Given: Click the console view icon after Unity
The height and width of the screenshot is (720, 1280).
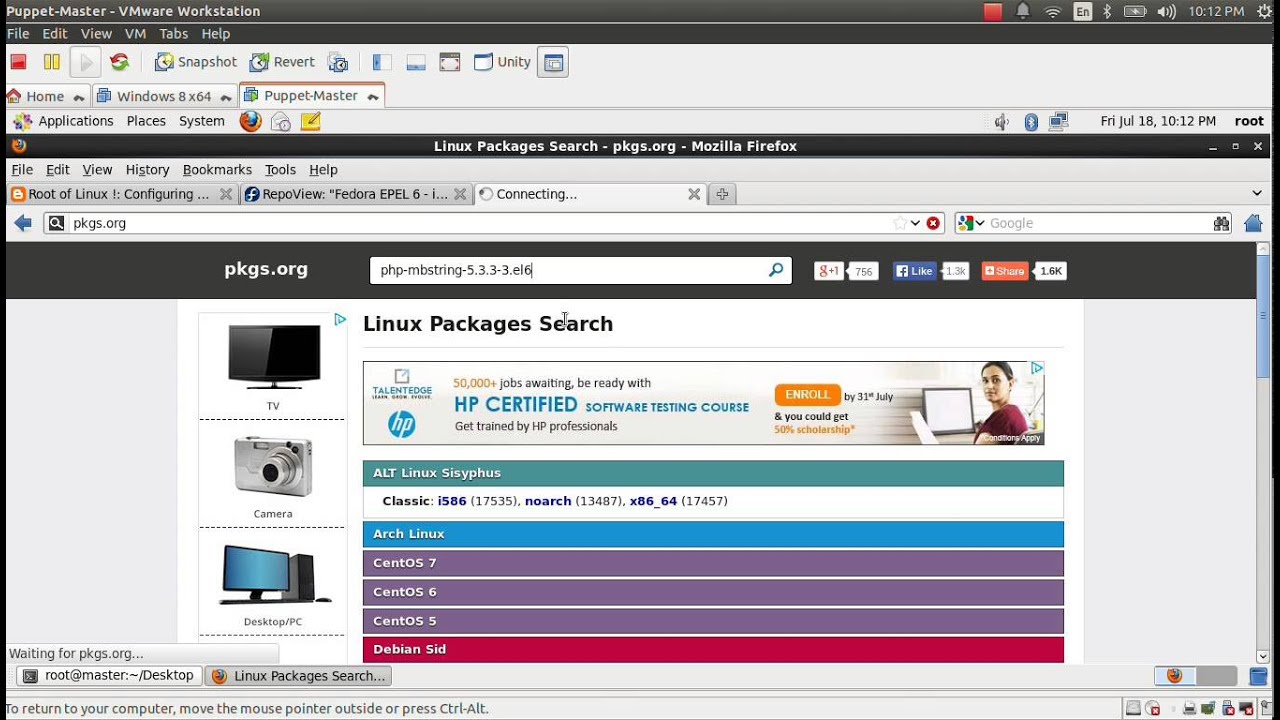Looking at the screenshot, I should [553, 62].
